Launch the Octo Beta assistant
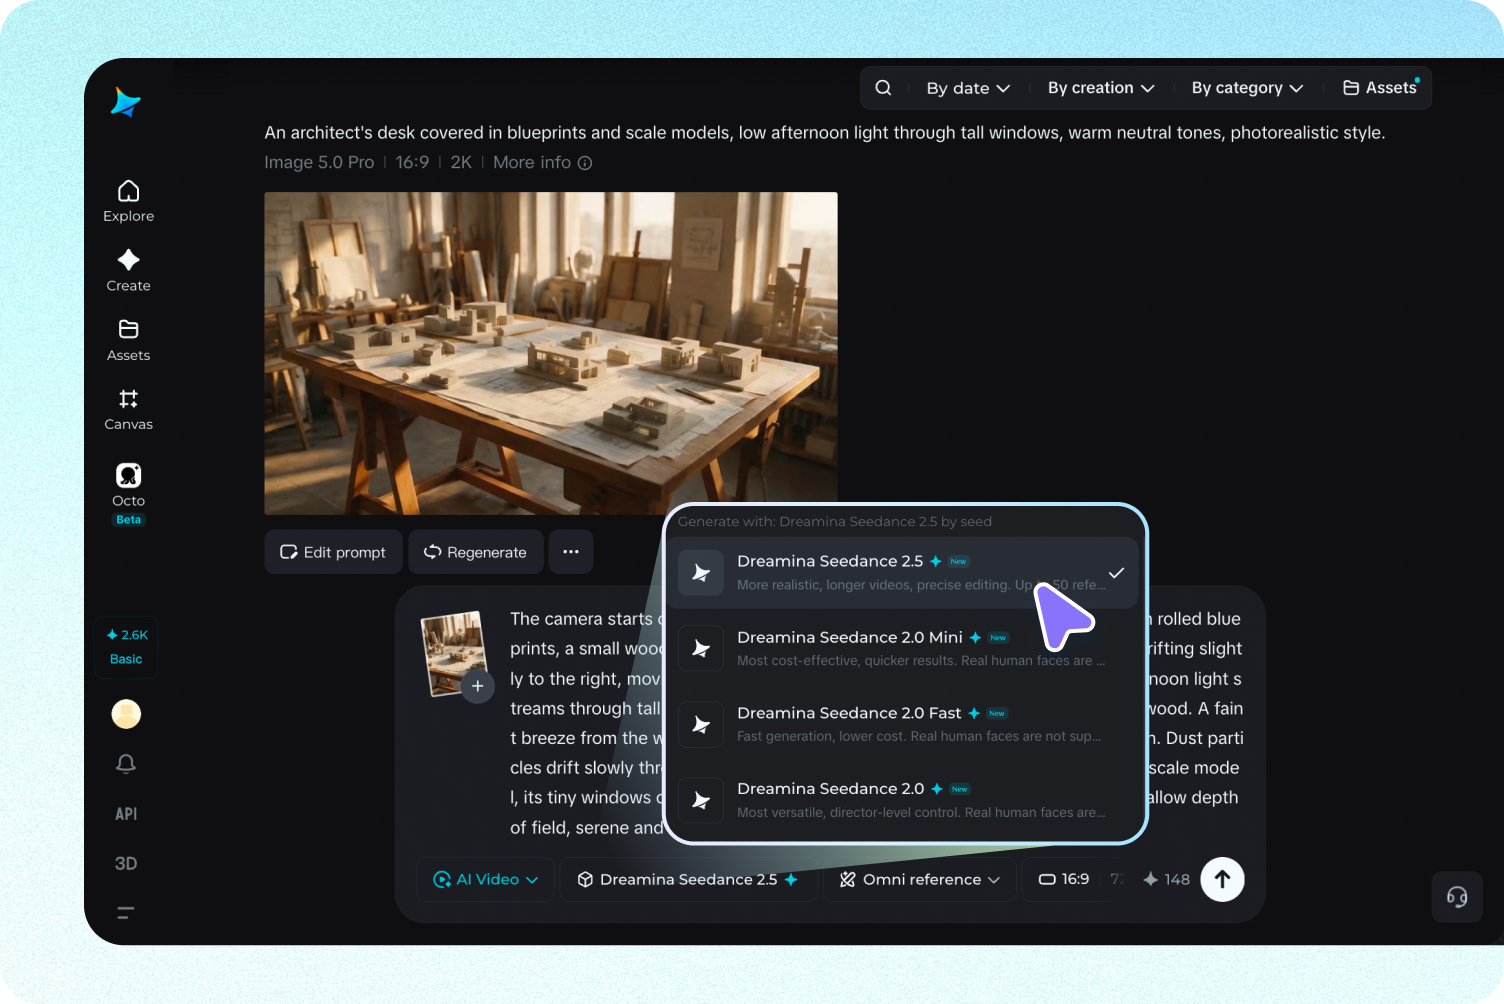The image size is (1504, 1004). [x=128, y=493]
